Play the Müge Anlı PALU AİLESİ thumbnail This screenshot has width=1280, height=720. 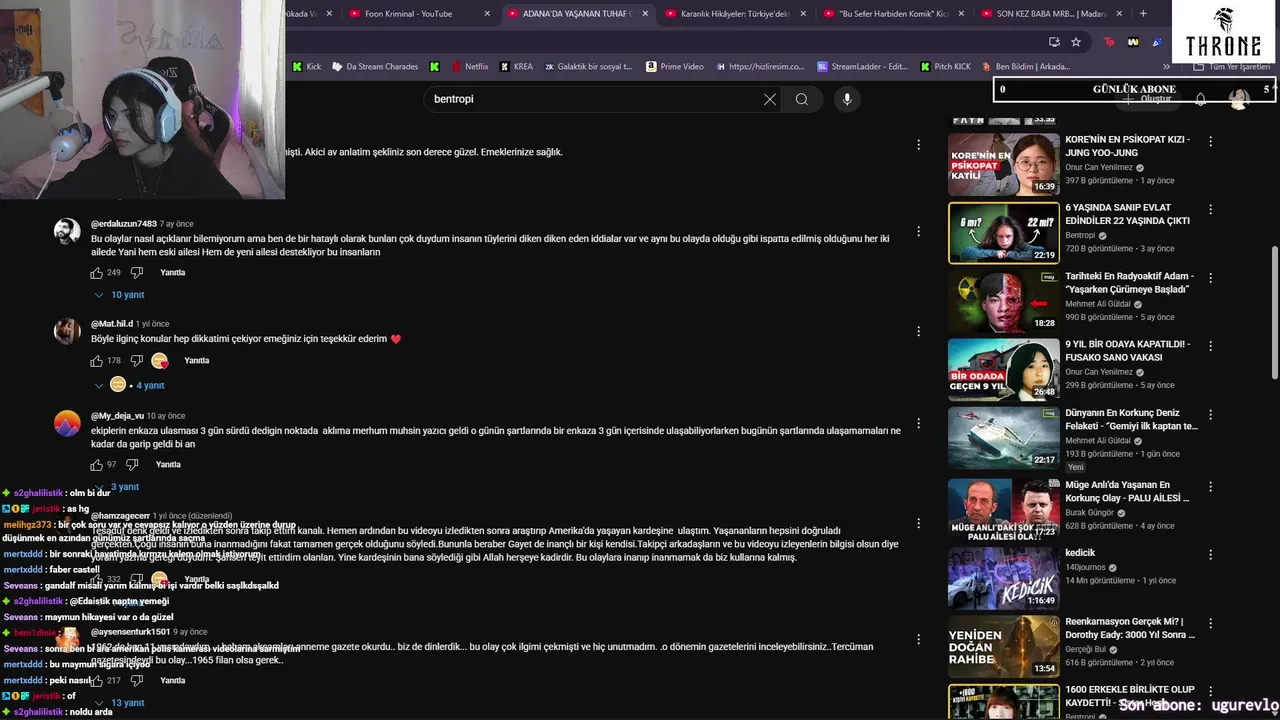[x=1003, y=509]
